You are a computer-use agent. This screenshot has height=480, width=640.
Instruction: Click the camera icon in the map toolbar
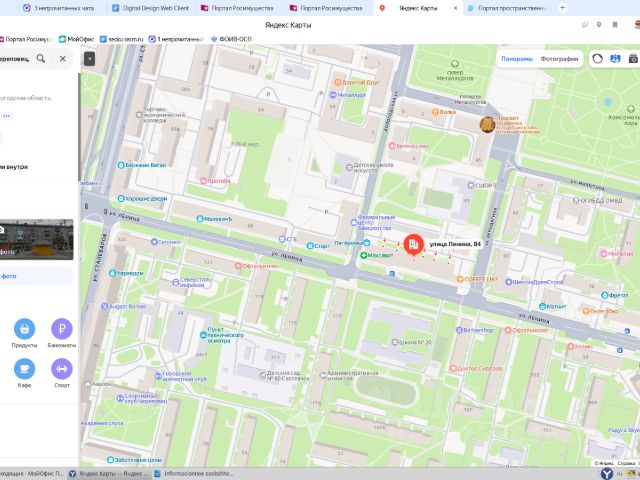coord(633,59)
